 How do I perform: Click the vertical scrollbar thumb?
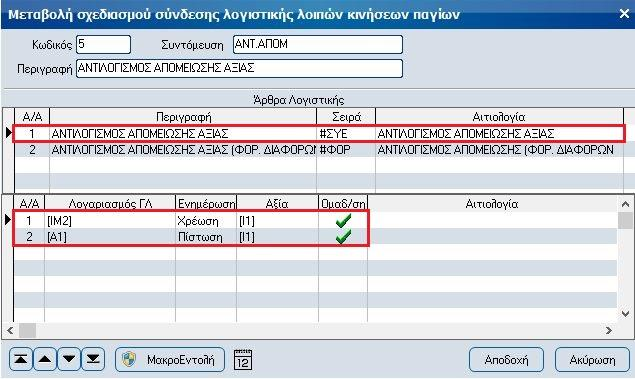tap(626, 221)
